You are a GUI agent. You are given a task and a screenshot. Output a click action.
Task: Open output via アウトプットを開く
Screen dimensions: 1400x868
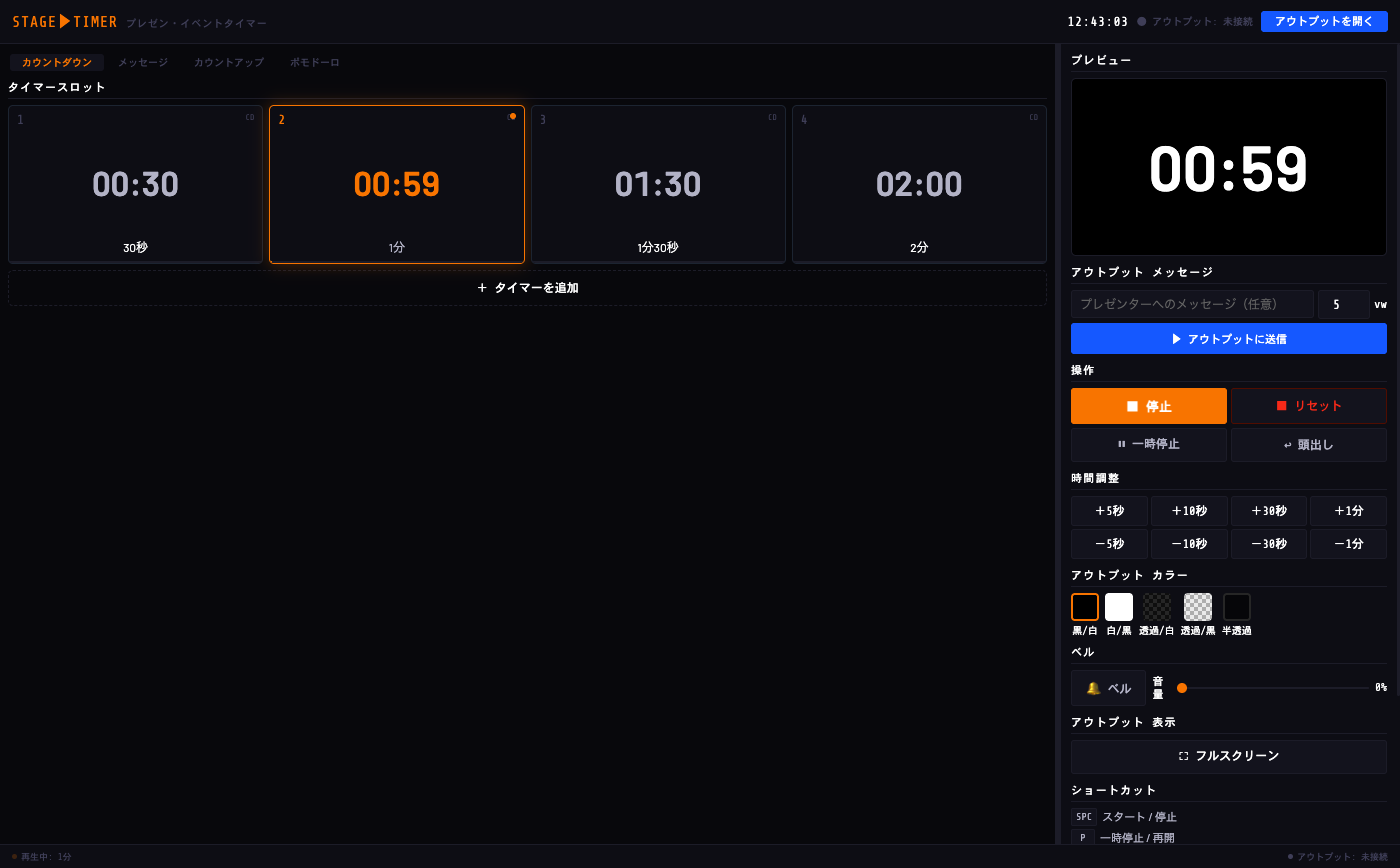pyautogui.click(x=1324, y=21)
